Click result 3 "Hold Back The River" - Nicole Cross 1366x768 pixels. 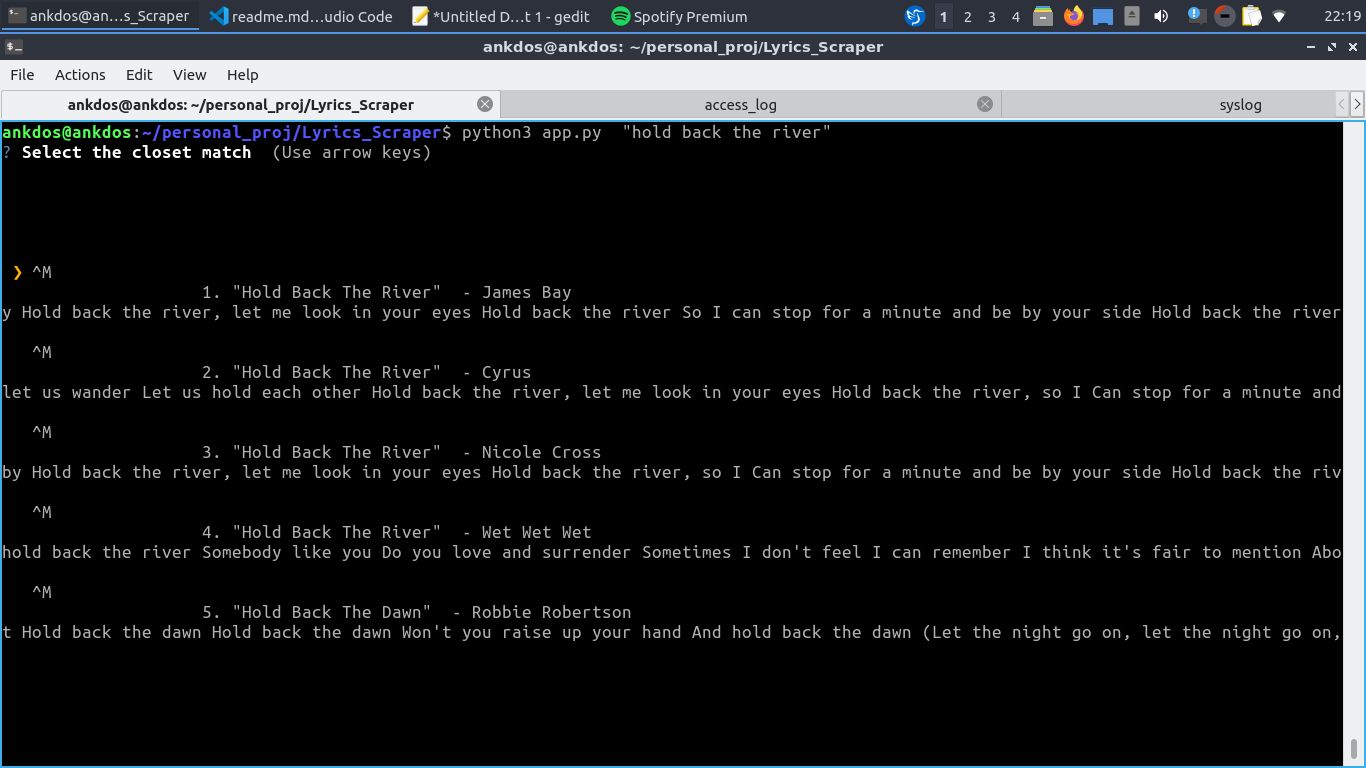tap(401, 452)
